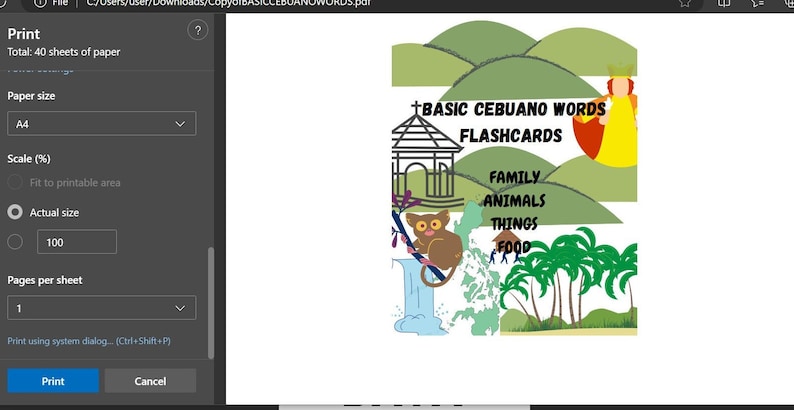The height and width of the screenshot is (410, 794).
Task: Click the blue Print button
Action: [53, 381]
